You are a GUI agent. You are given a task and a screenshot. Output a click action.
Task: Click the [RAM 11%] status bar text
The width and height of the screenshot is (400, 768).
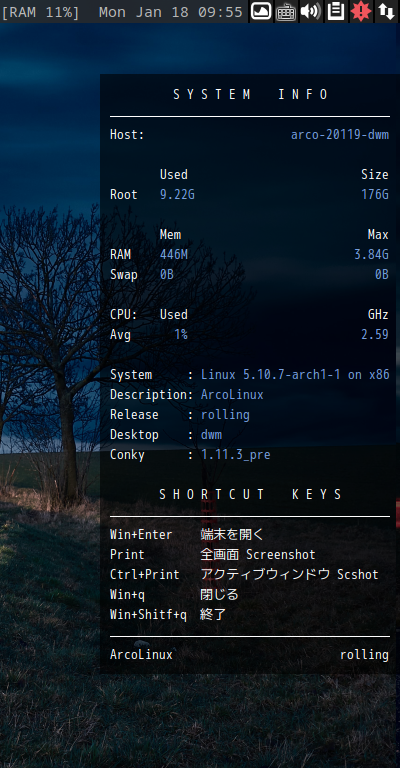point(40,12)
